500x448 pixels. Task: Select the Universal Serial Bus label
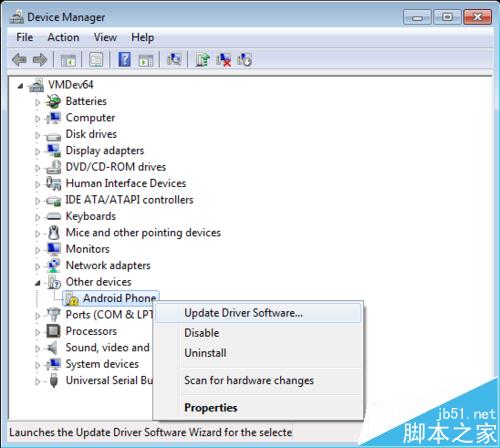(x=109, y=380)
